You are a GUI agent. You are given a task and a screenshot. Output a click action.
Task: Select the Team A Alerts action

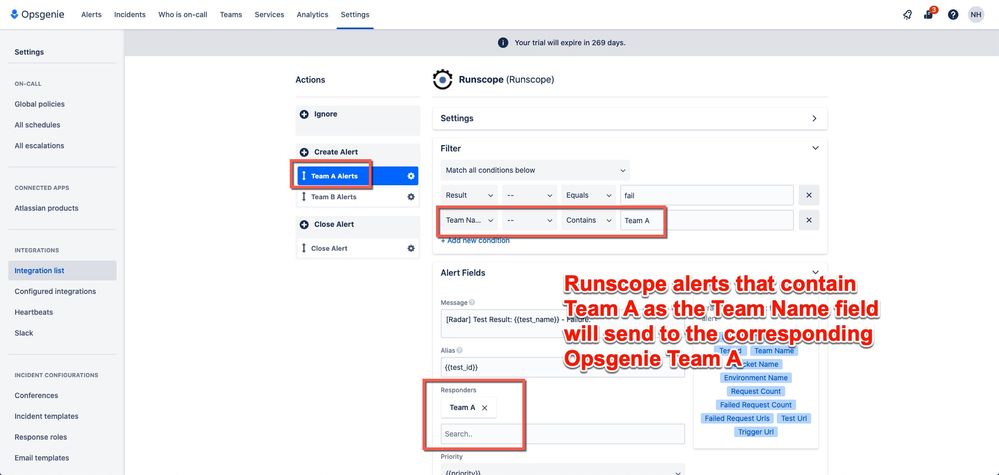pyautogui.click(x=358, y=176)
